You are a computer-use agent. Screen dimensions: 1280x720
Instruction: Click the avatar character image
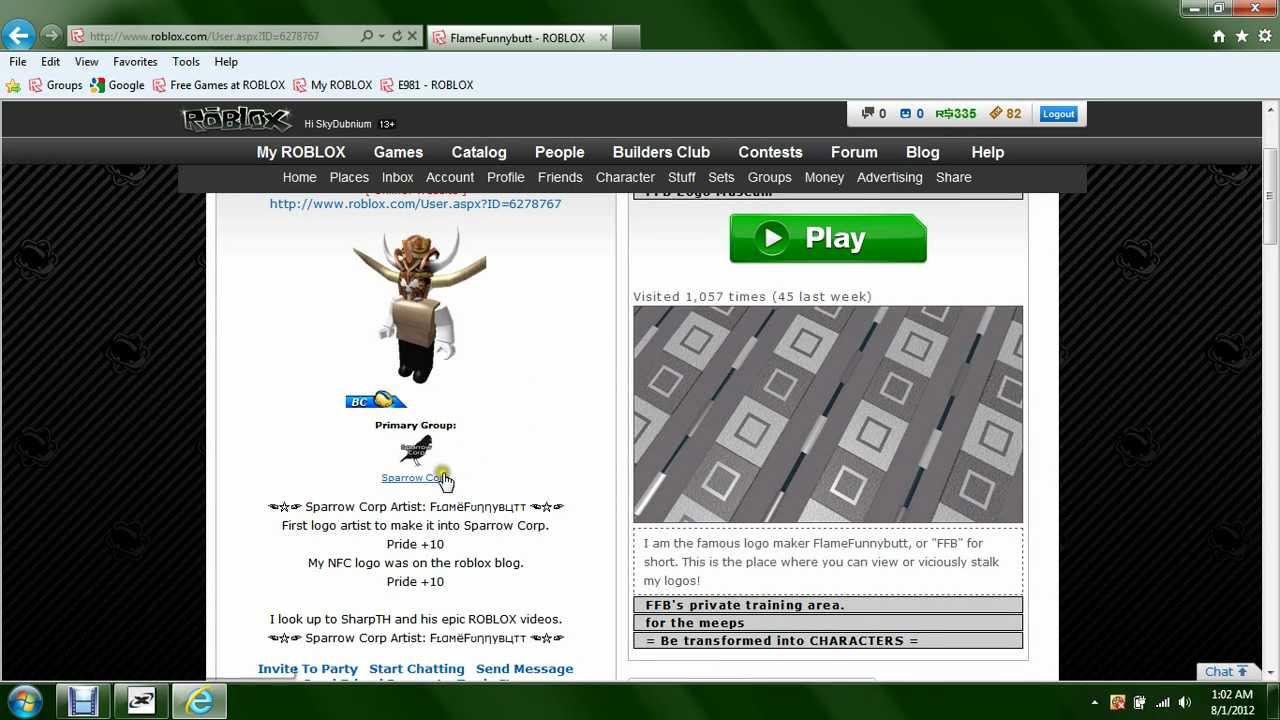point(419,306)
